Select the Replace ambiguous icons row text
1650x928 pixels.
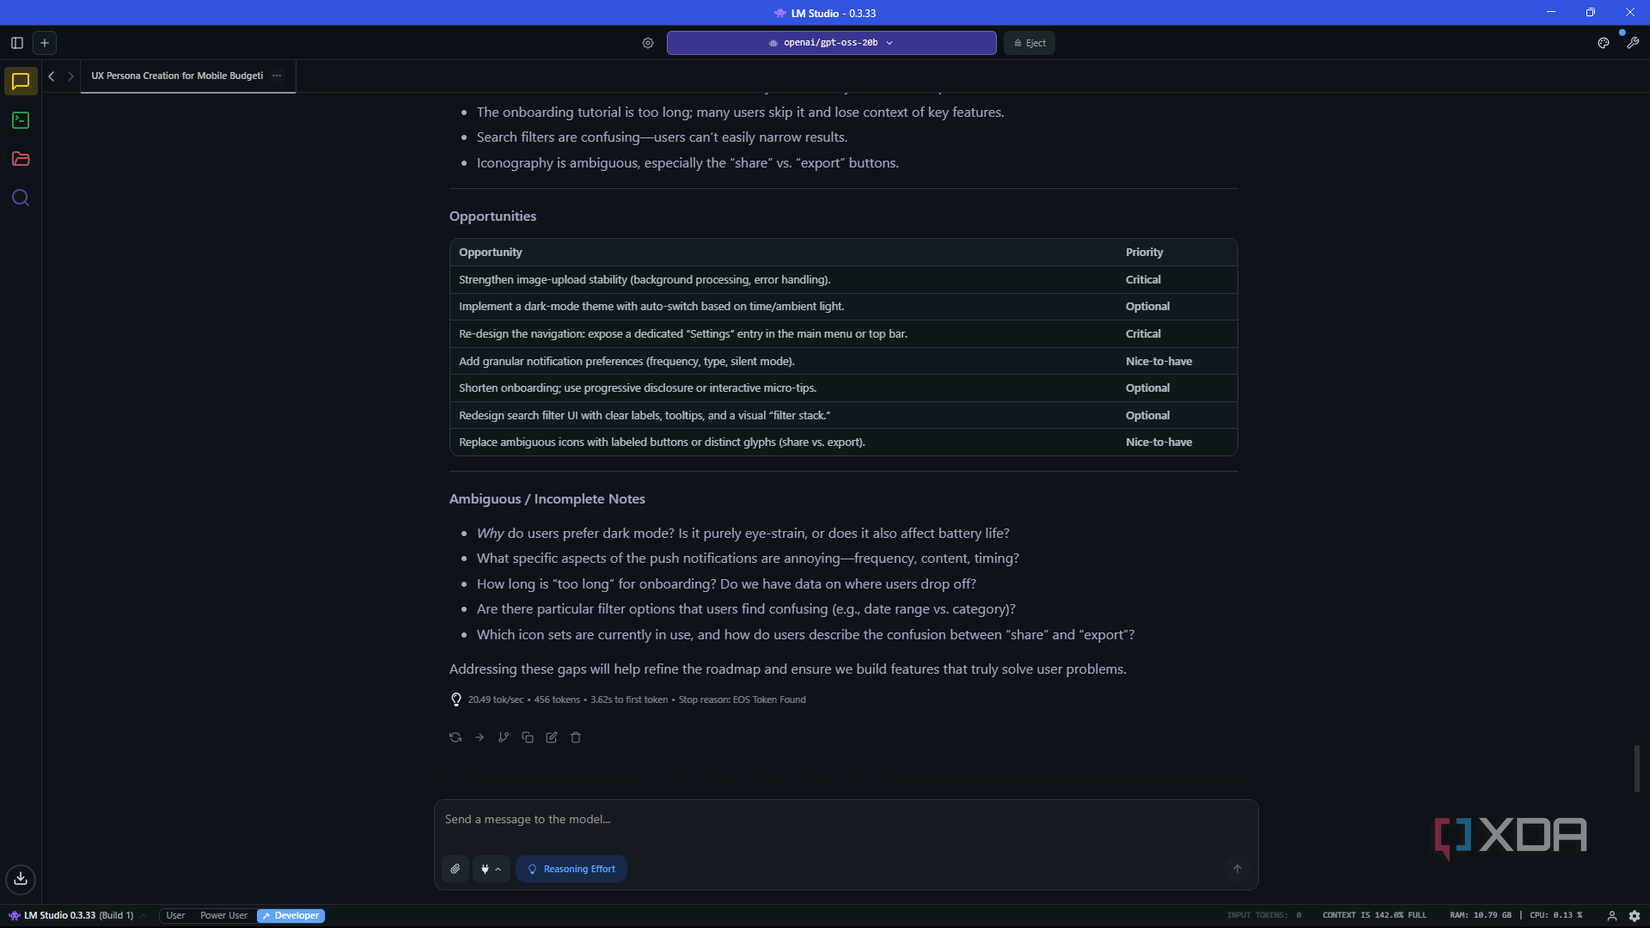662,442
